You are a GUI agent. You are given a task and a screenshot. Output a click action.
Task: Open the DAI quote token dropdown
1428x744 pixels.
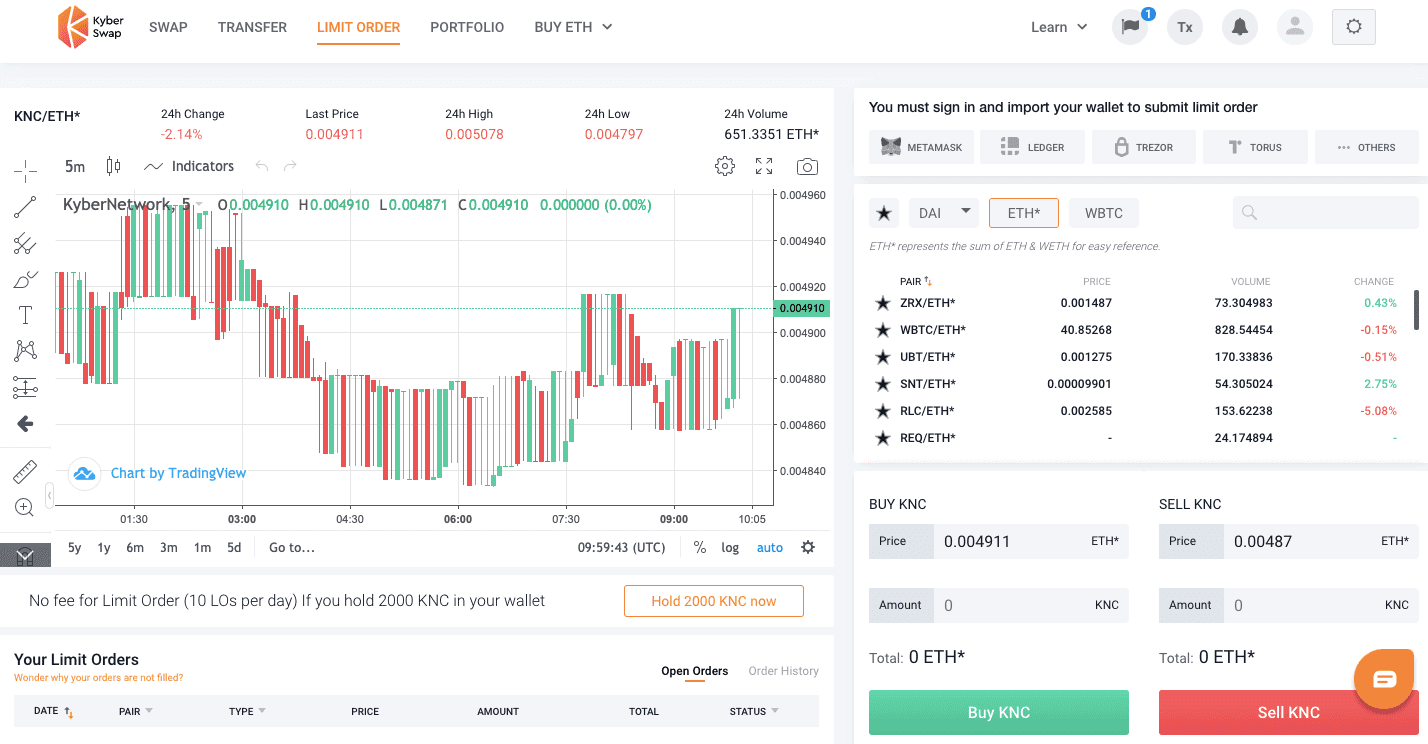943,213
